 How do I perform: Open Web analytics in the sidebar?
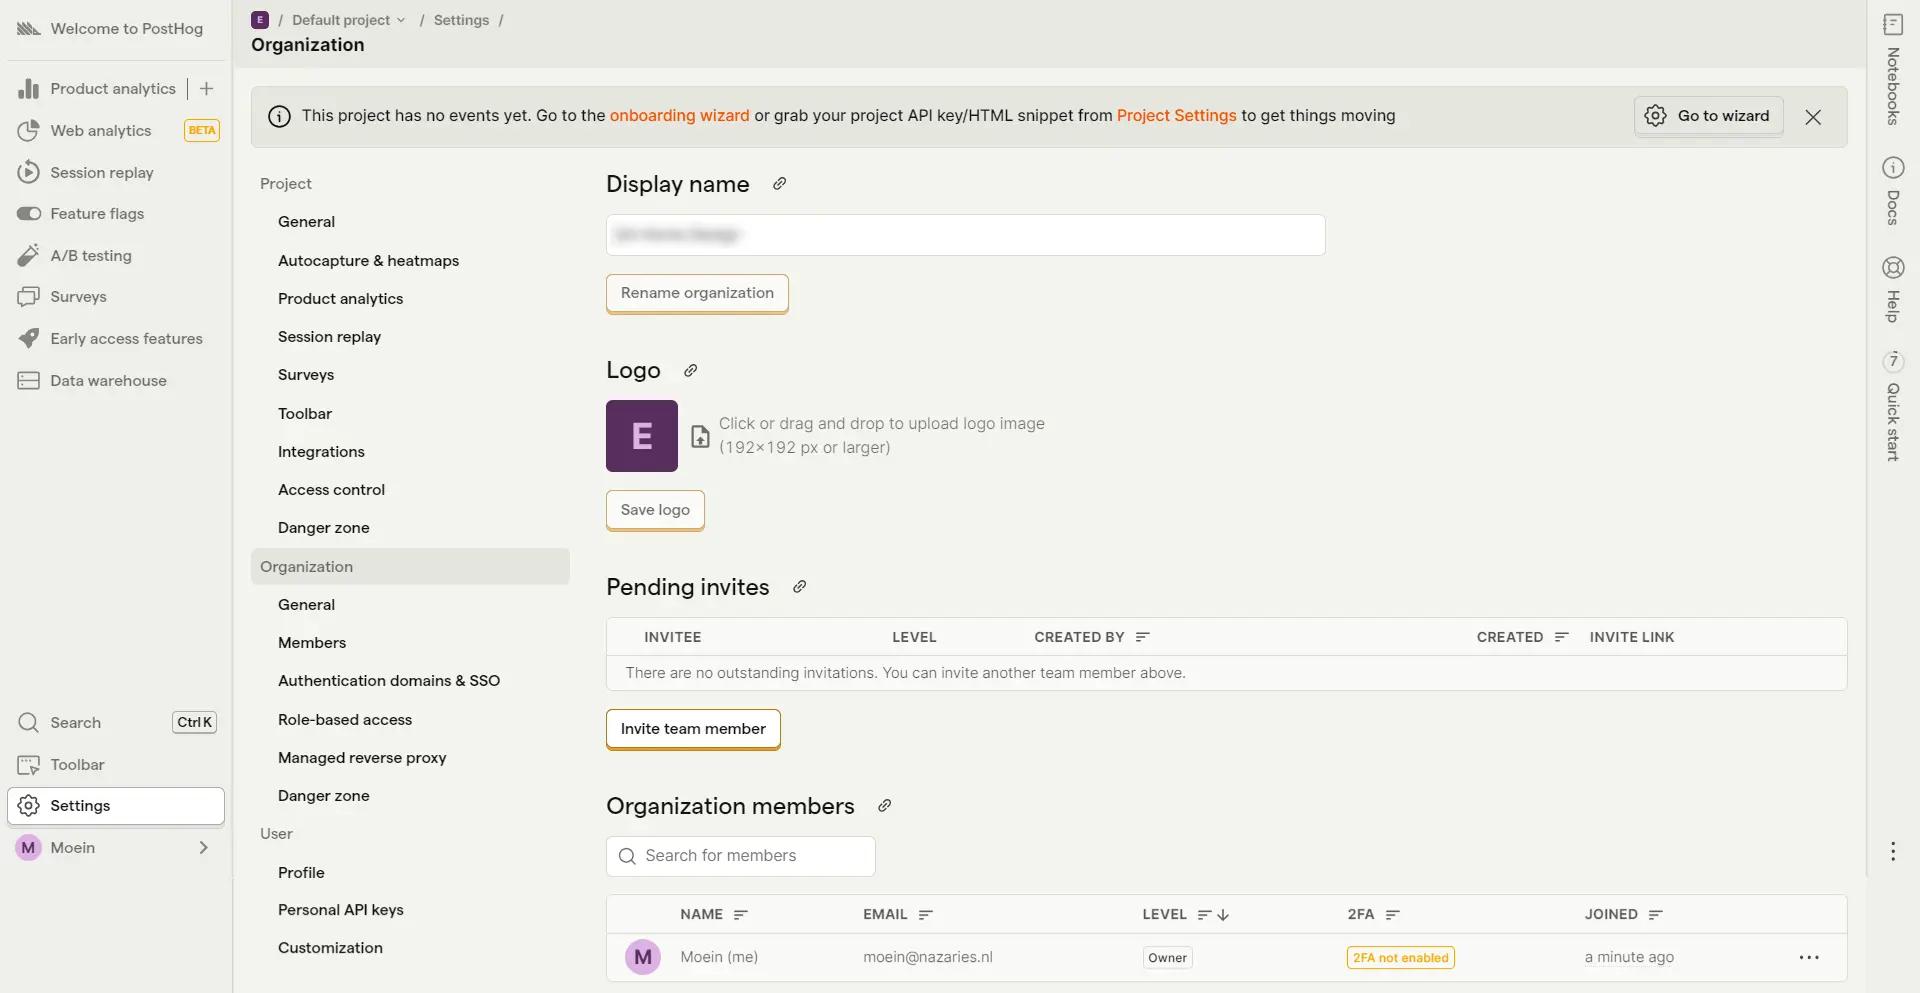pyautogui.click(x=117, y=131)
